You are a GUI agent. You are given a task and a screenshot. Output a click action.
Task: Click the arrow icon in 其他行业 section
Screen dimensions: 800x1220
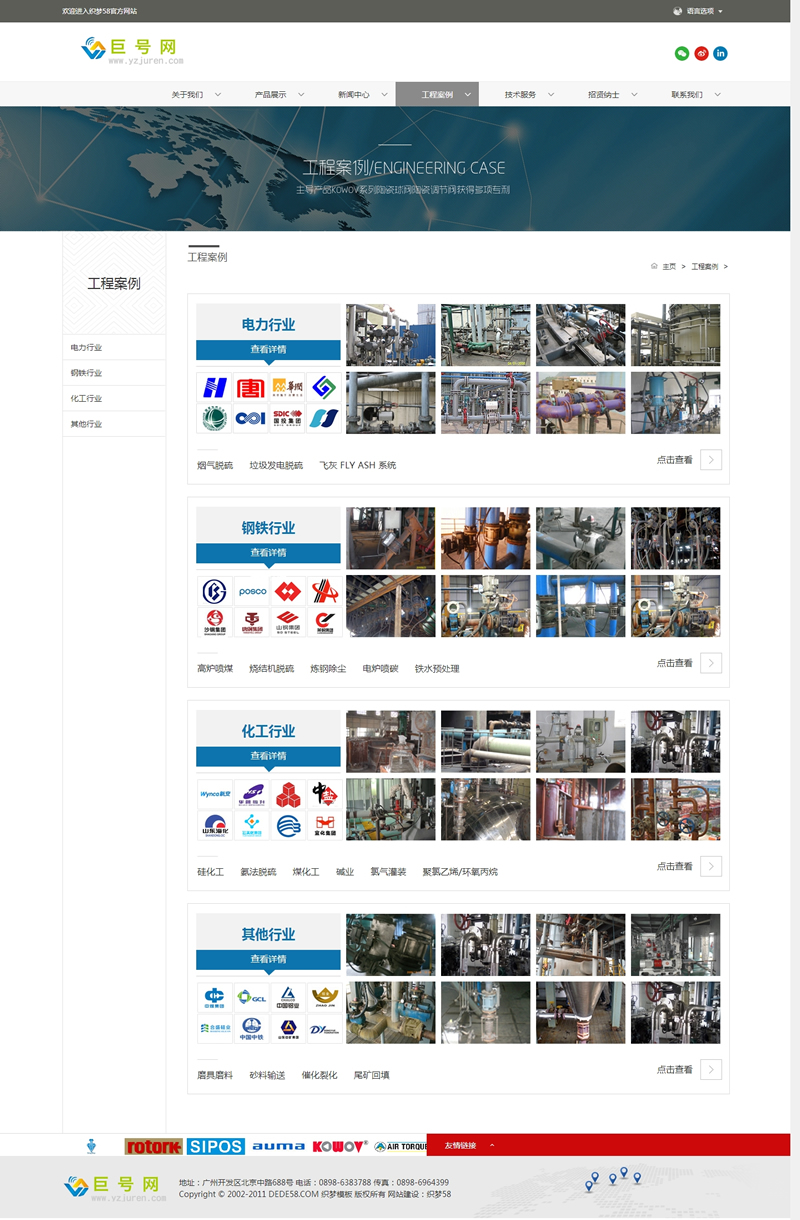click(x=711, y=1070)
